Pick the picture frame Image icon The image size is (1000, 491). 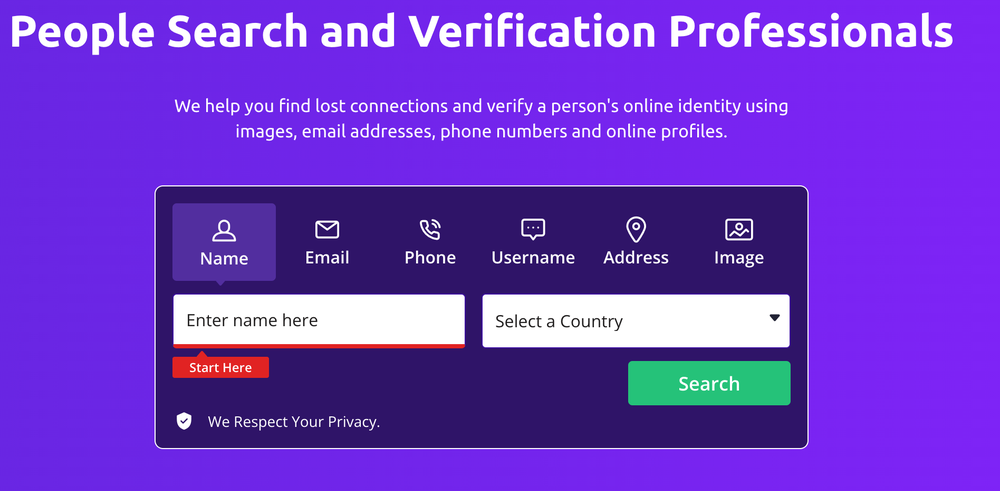(x=739, y=230)
